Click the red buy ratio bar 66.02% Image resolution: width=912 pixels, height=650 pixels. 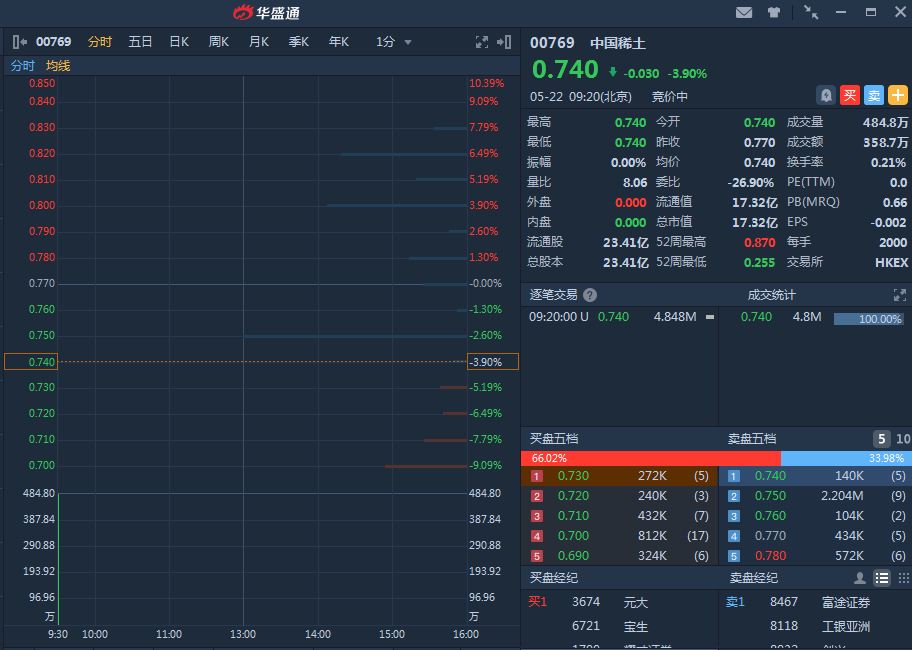tap(650, 458)
